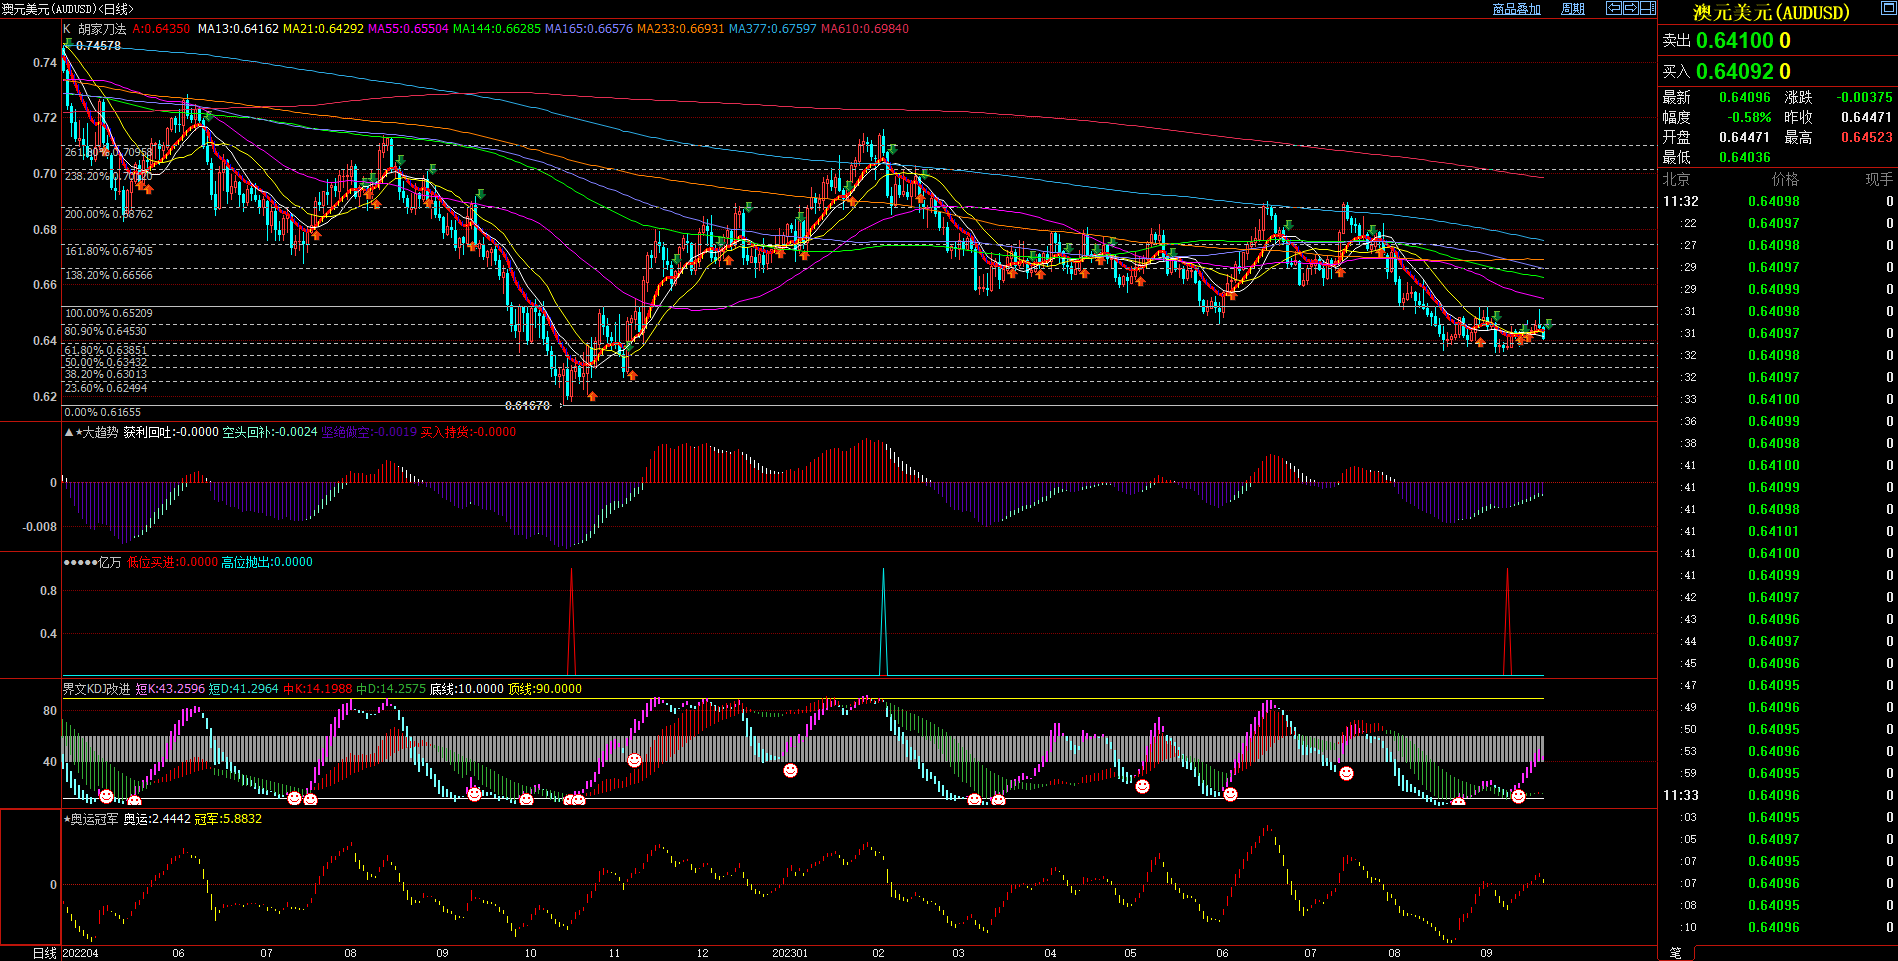Select the 奥运冠军 indicator label
Viewport: 1898px width, 961px height.
pos(94,819)
